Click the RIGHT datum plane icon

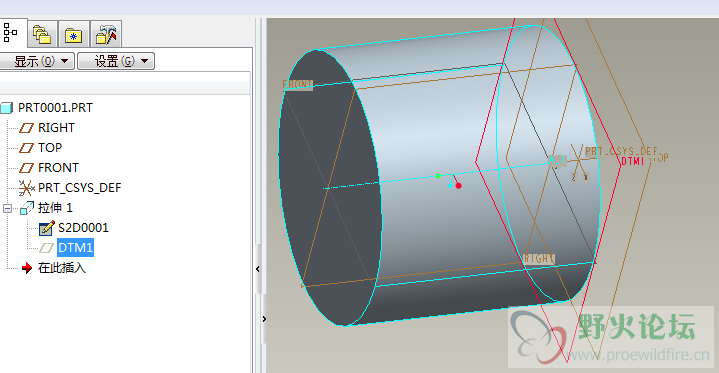27,128
